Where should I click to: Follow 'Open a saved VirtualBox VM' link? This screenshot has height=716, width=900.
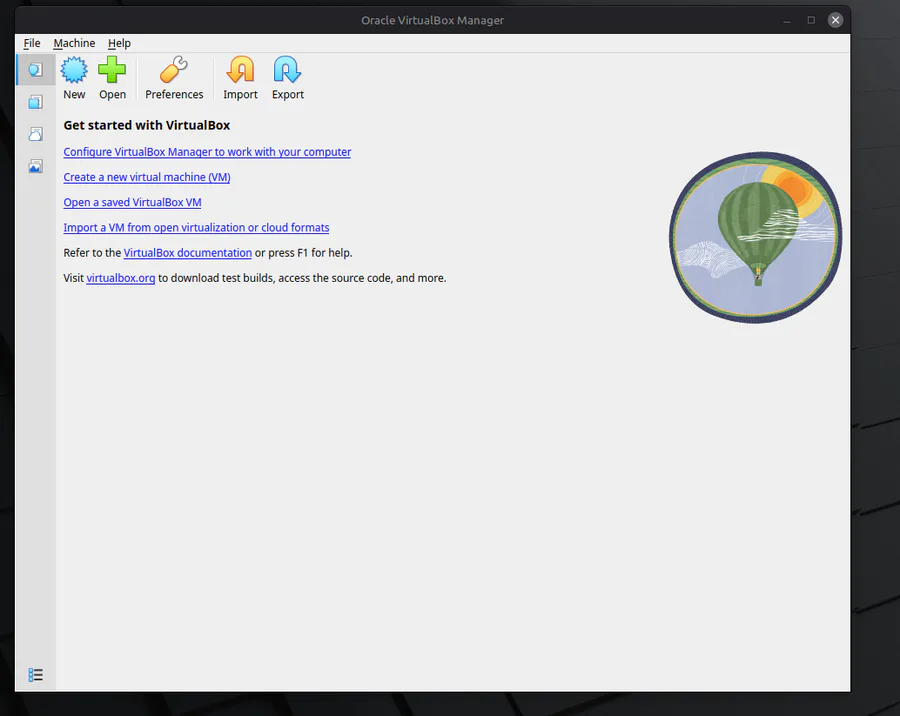click(132, 203)
